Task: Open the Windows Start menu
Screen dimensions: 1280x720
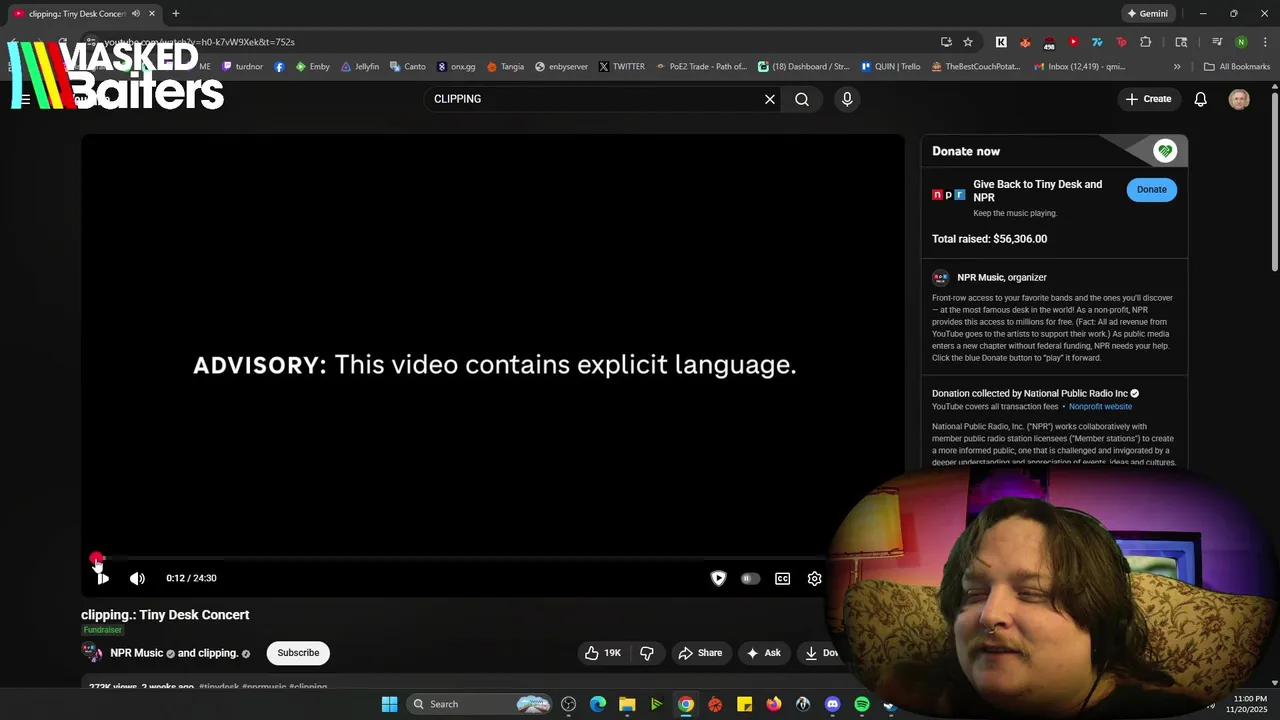Action: pyautogui.click(x=390, y=704)
